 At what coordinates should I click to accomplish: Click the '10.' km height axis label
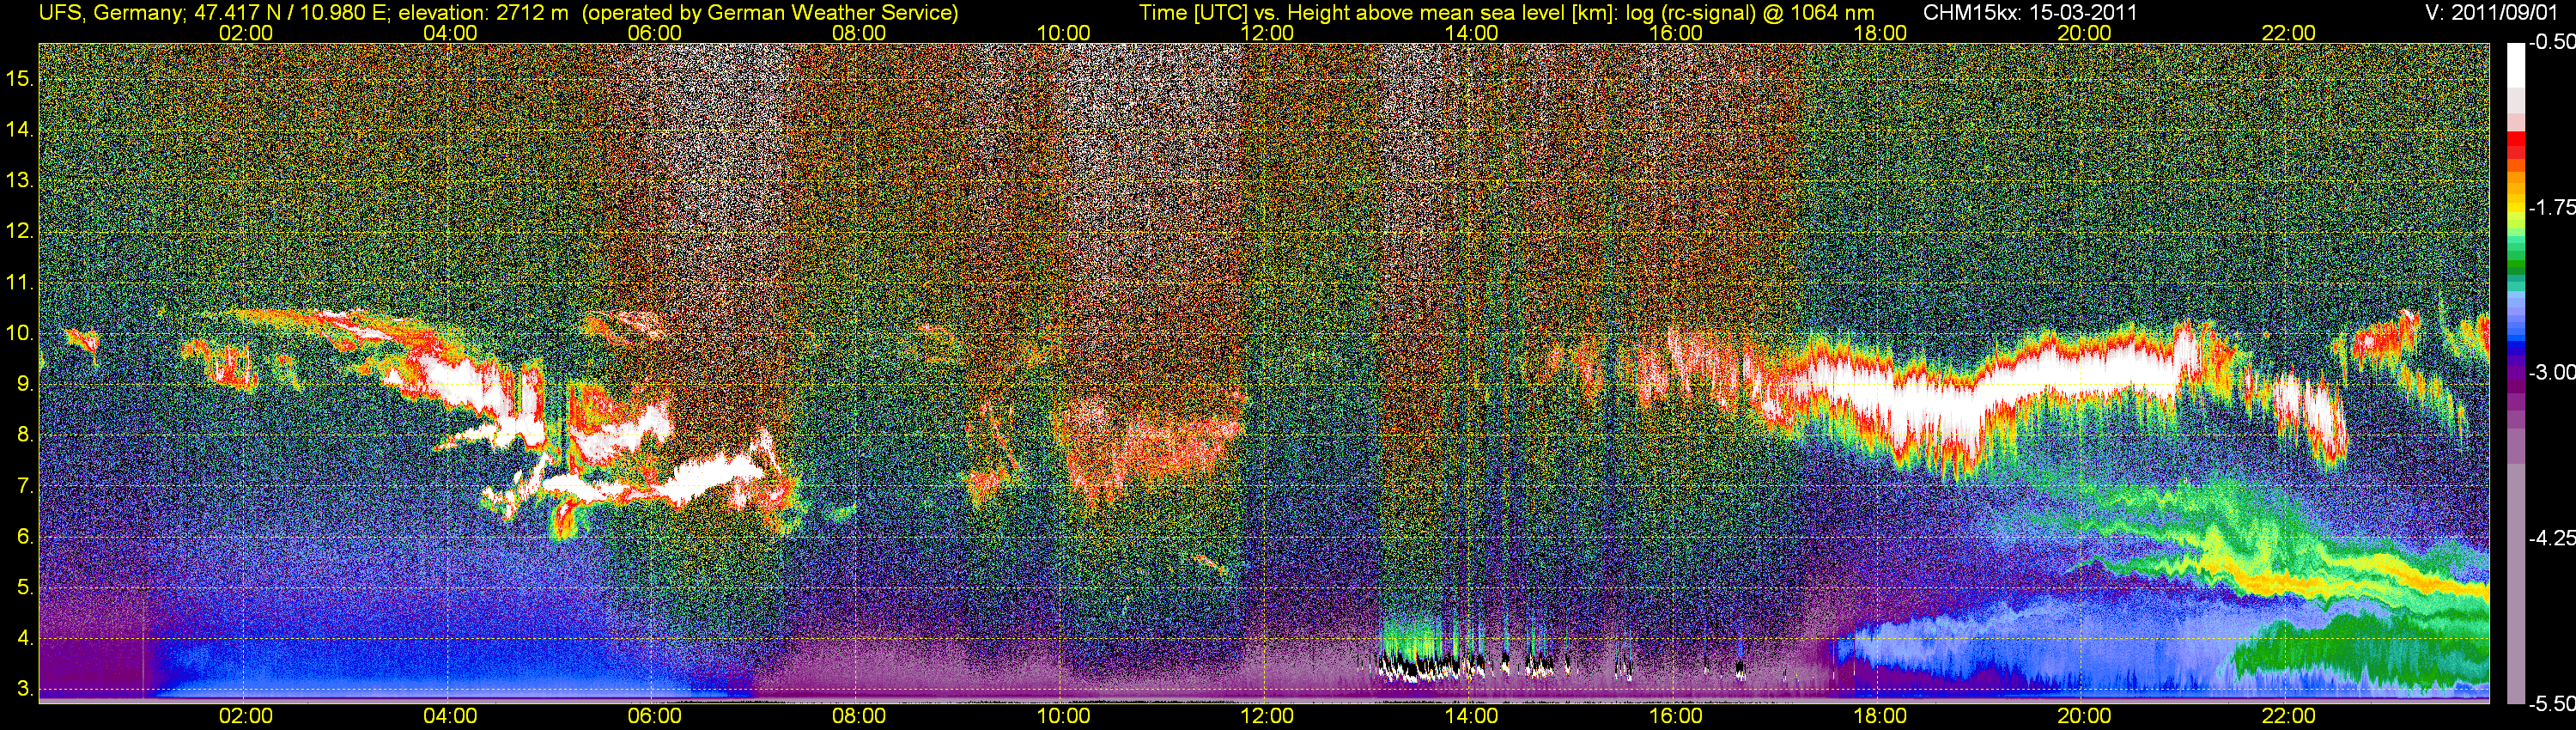(20, 333)
